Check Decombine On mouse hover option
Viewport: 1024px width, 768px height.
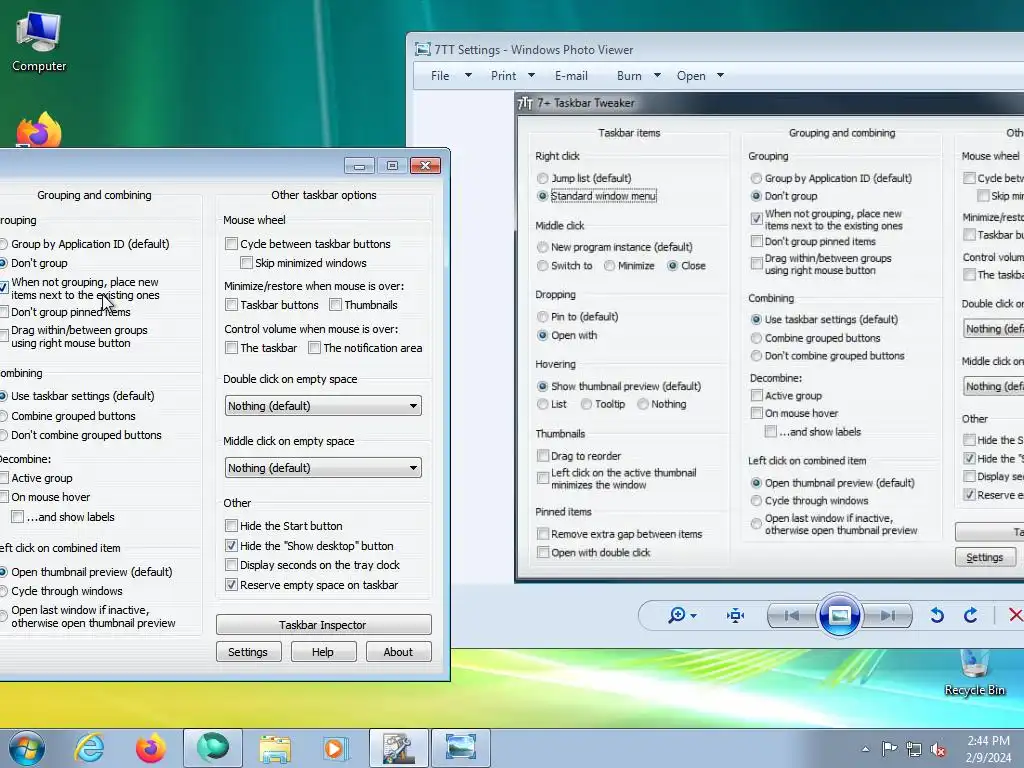pyautogui.click(x=3, y=497)
